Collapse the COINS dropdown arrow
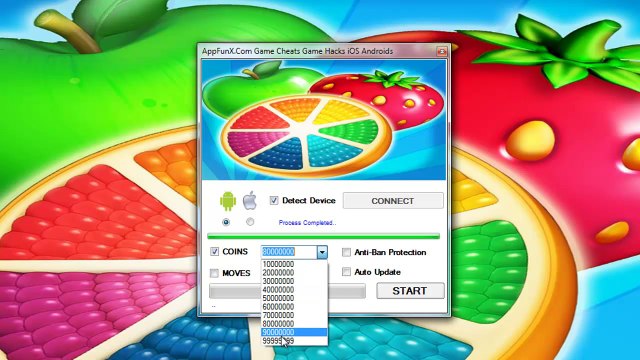Image resolution: width=640 pixels, height=360 pixels. (x=322, y=252)
